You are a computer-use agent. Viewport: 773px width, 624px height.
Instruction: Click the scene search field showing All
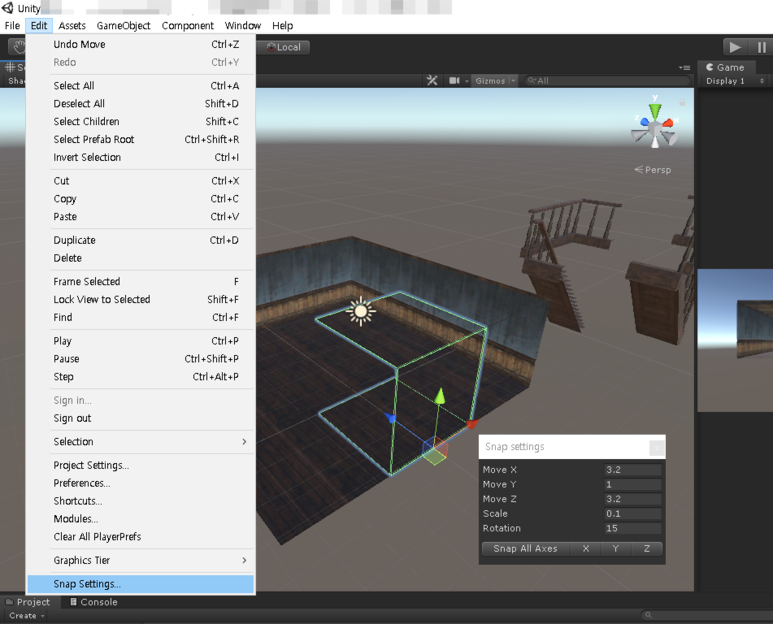[607, 81]
